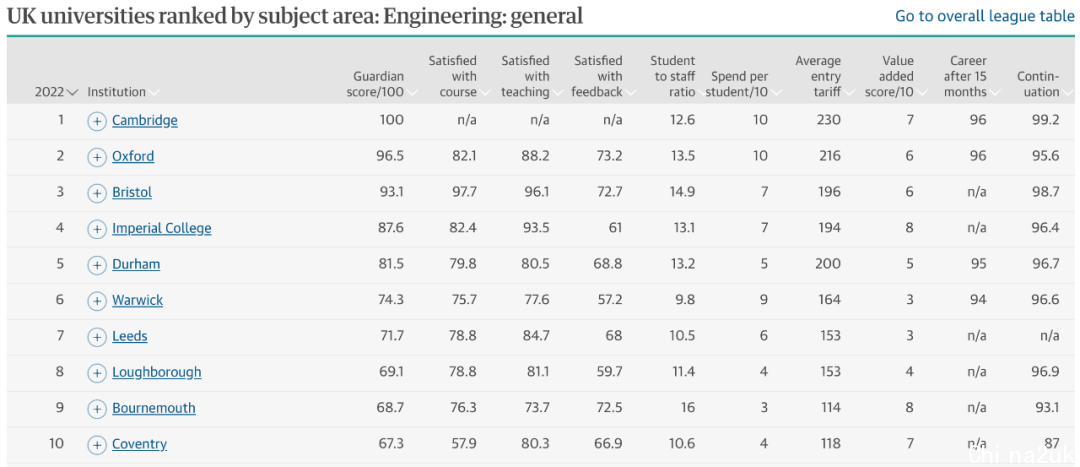Go to overall league table link
The image size is (1080, 467).
pyautogui.click(x=984, y=16)
